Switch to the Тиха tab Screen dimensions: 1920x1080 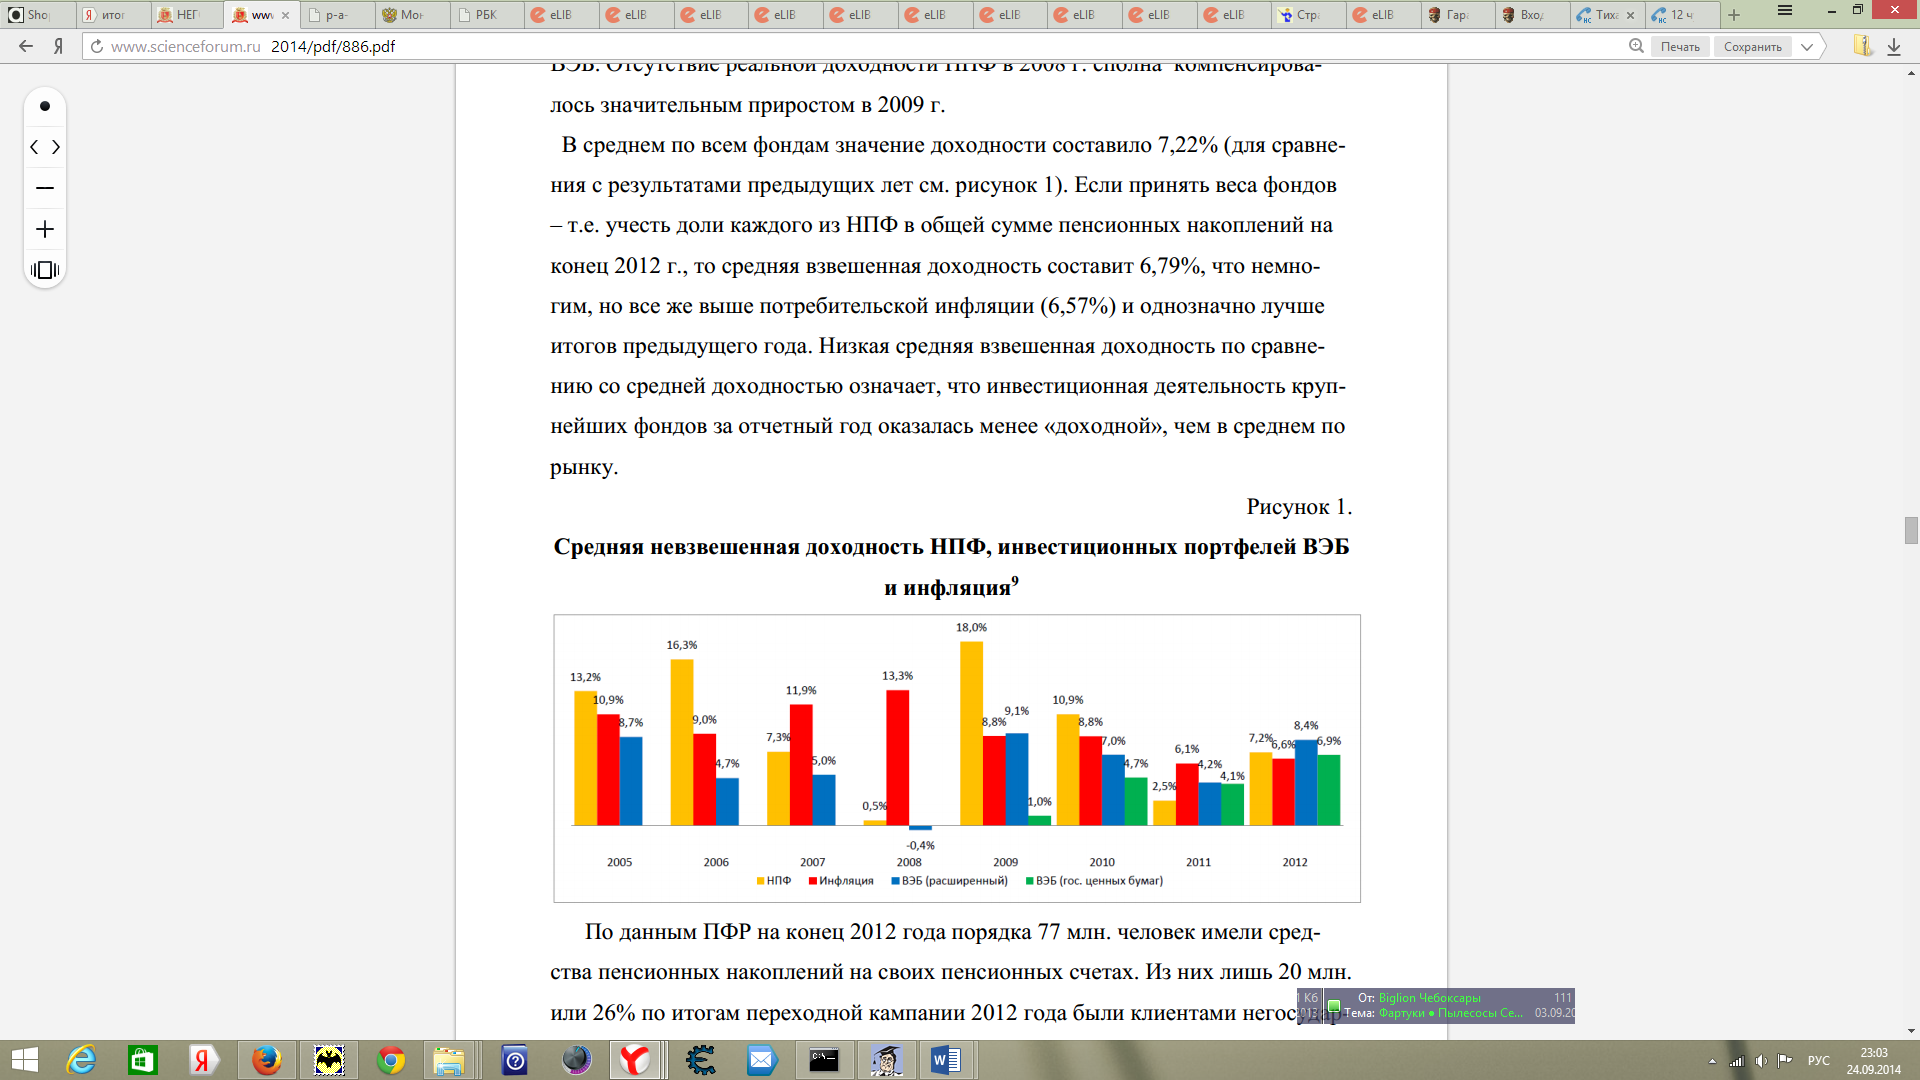1600,15
